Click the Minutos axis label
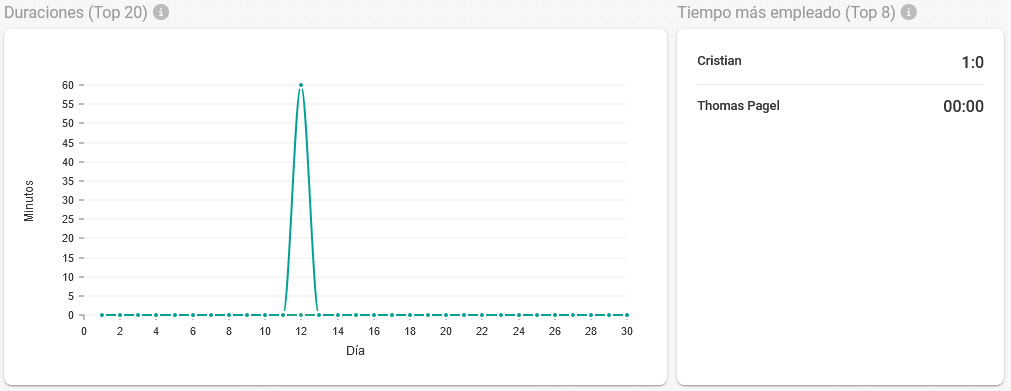The width and height of the screenshot is (1011, 391). (28, 201)
